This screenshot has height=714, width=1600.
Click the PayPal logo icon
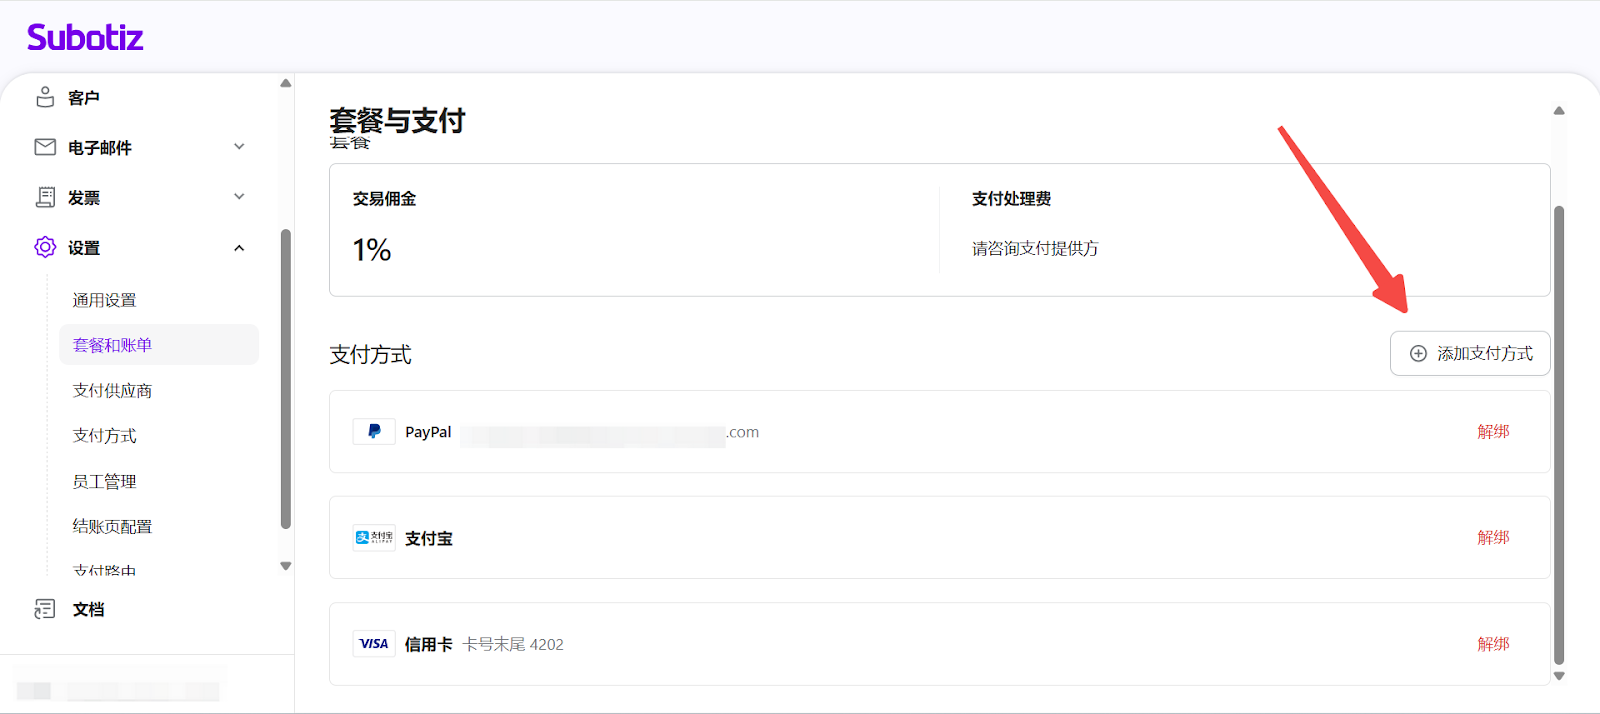click(374, 432)
